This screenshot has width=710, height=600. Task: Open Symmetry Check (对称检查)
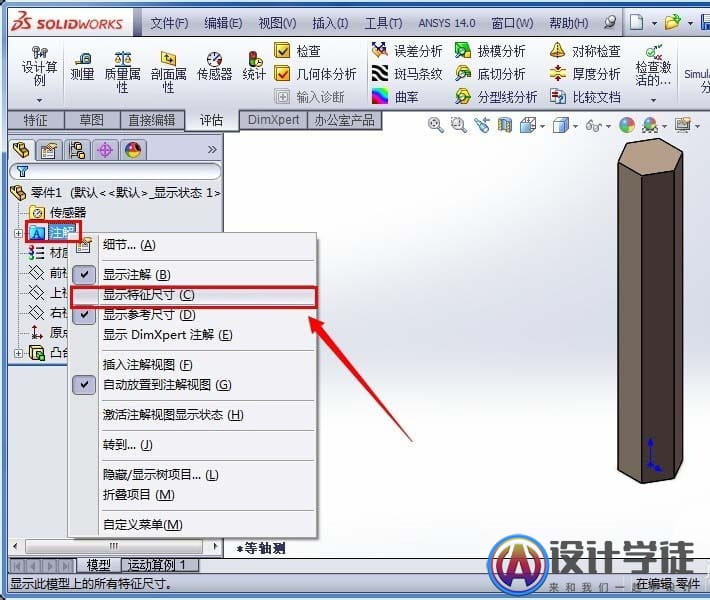(x=585, y=51)
